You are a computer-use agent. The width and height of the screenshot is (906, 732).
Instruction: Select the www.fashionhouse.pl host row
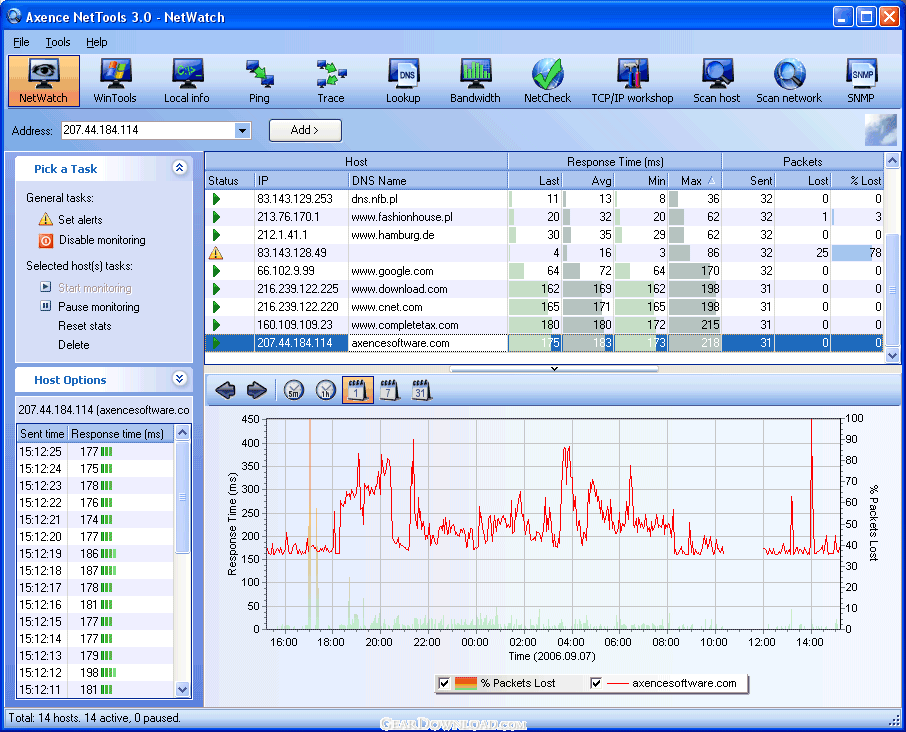click(x=544, y=217)
